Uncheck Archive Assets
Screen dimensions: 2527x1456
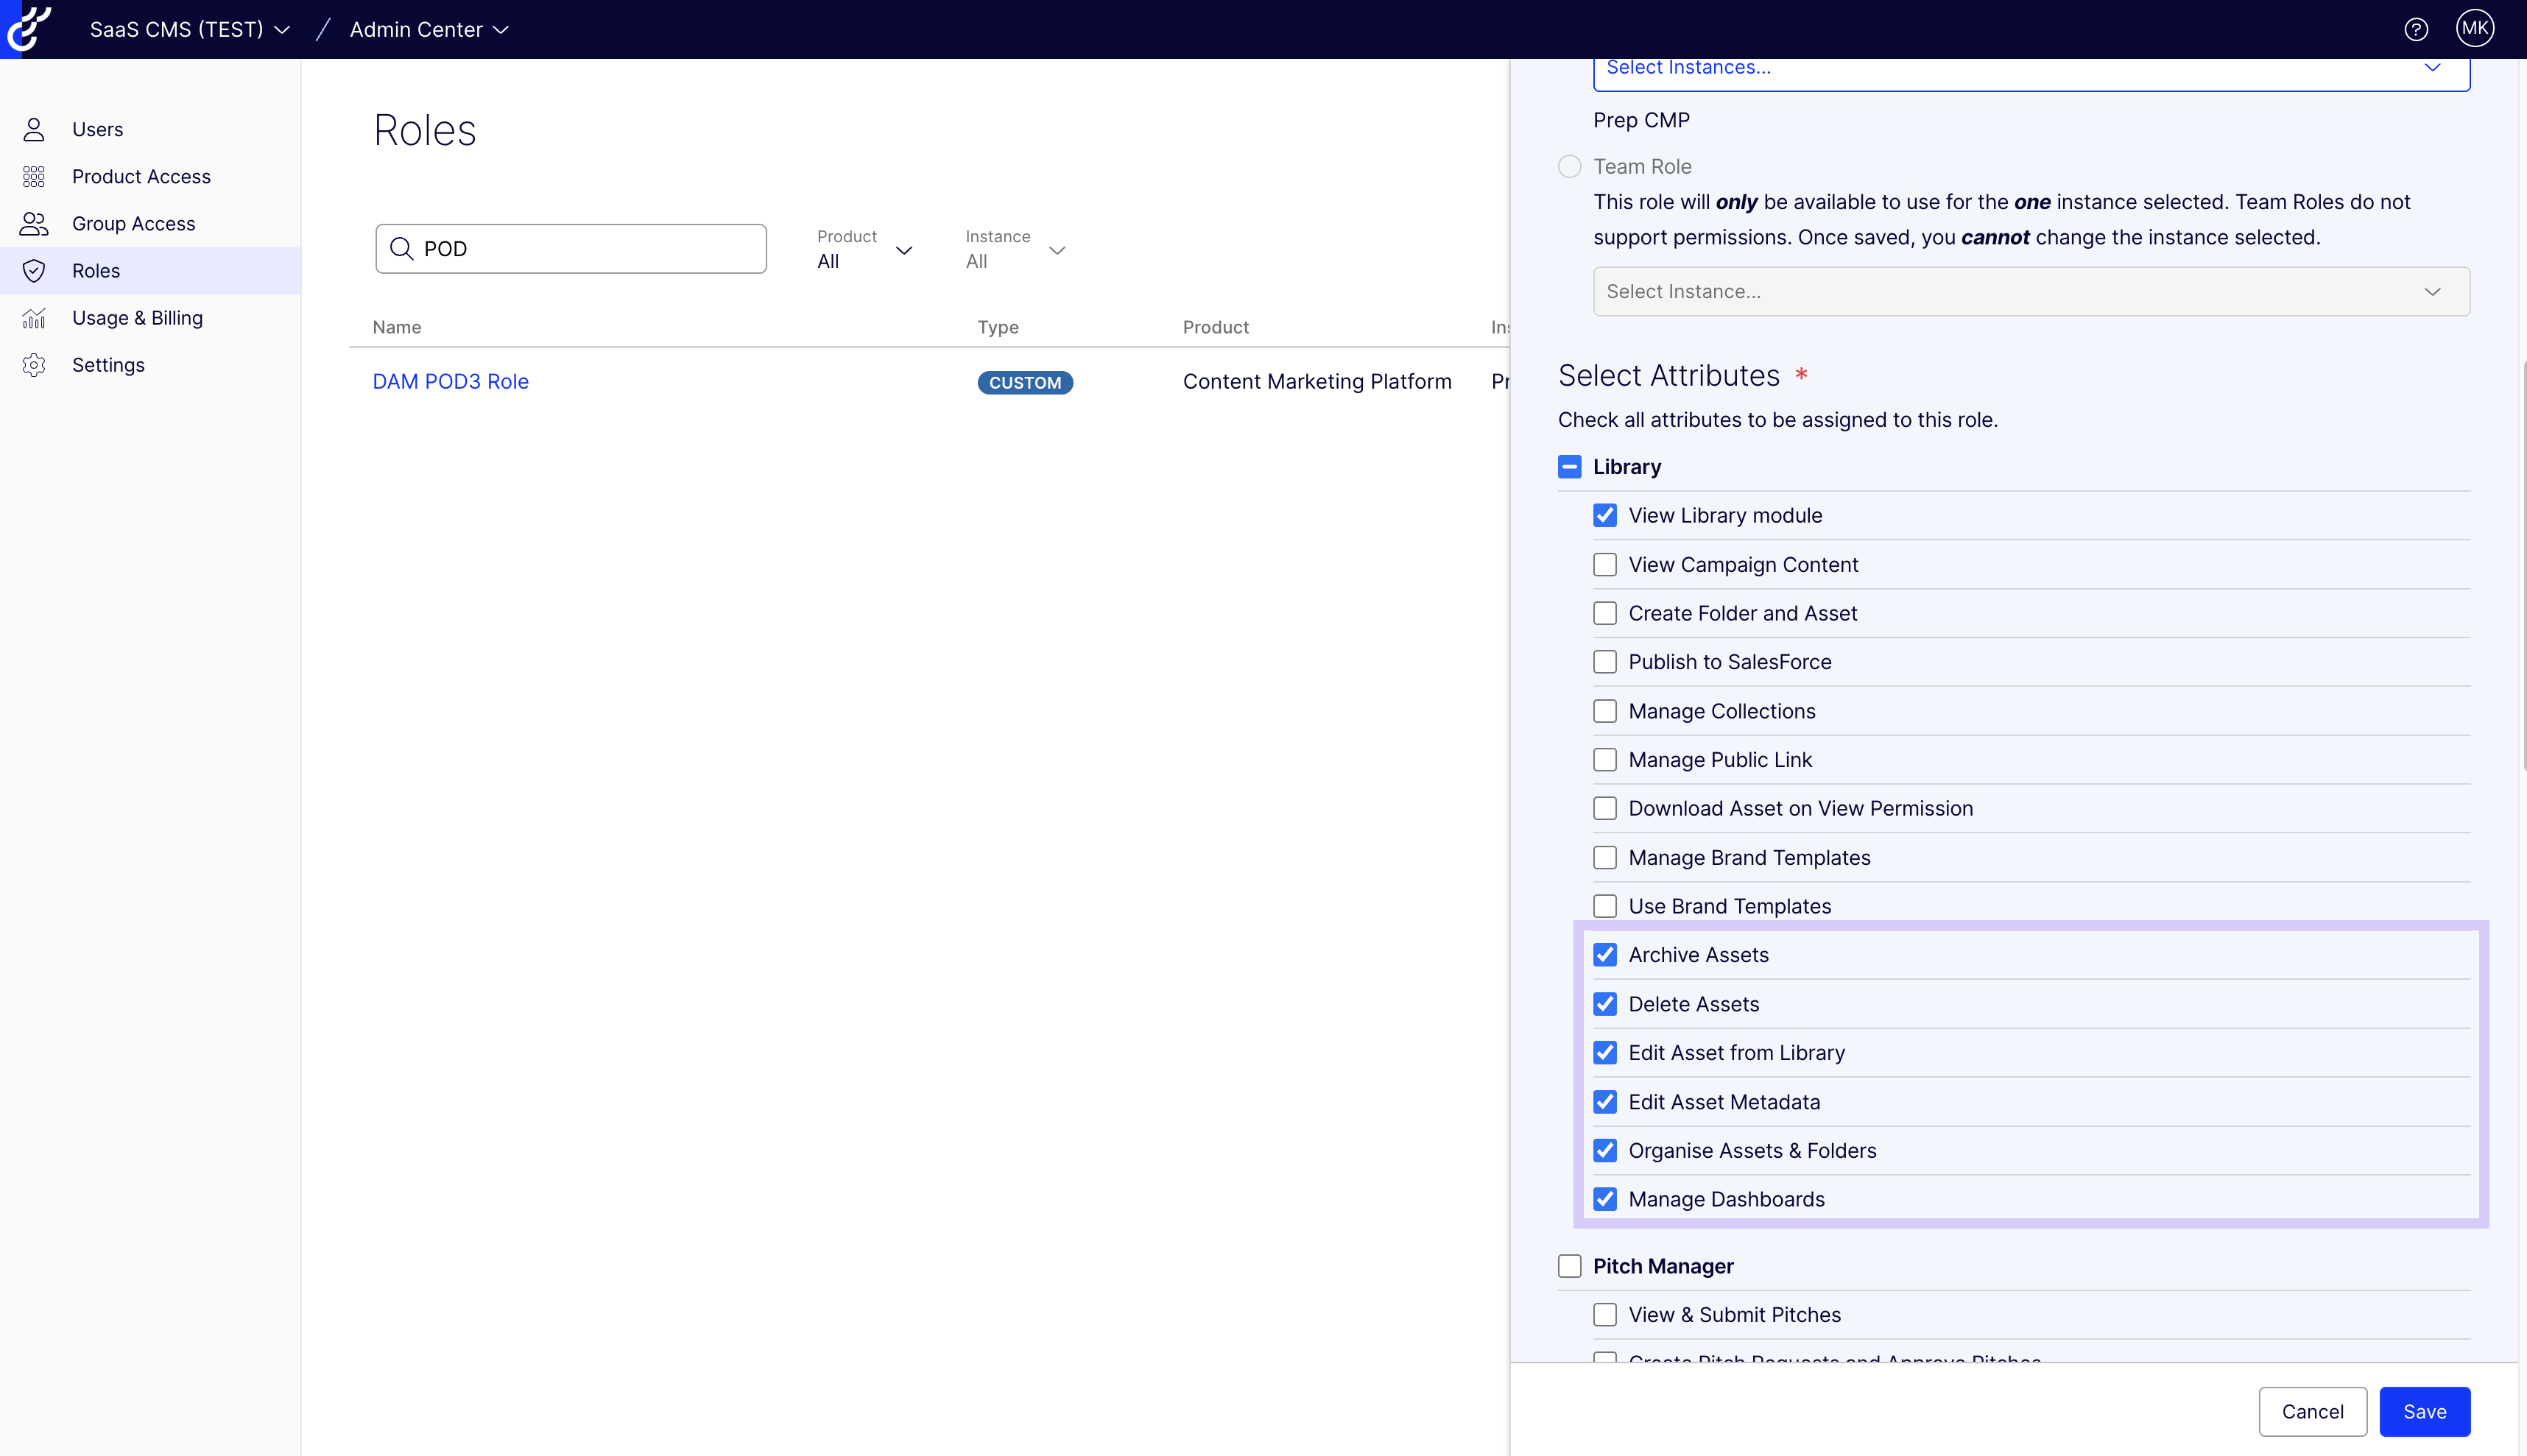pos(1604,955)
